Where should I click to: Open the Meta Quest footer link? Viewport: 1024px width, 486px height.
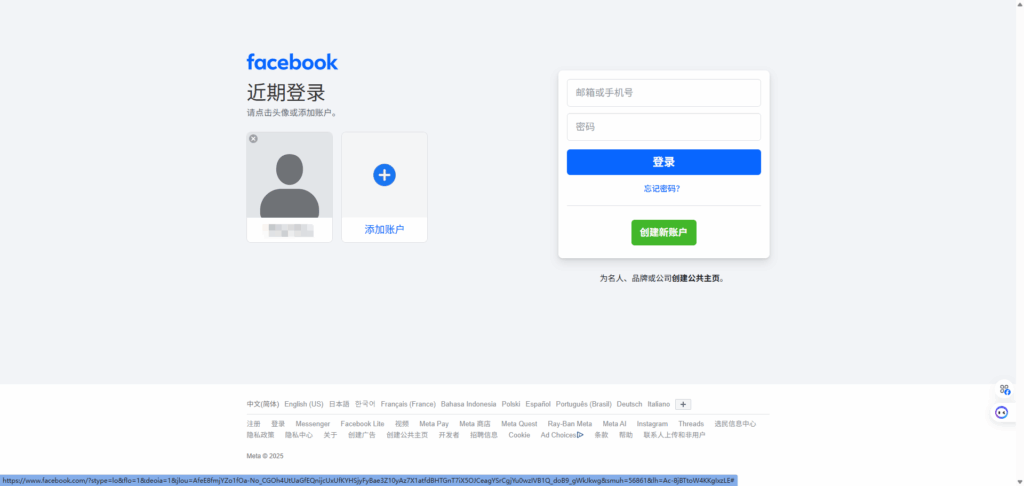click(519, 424)
